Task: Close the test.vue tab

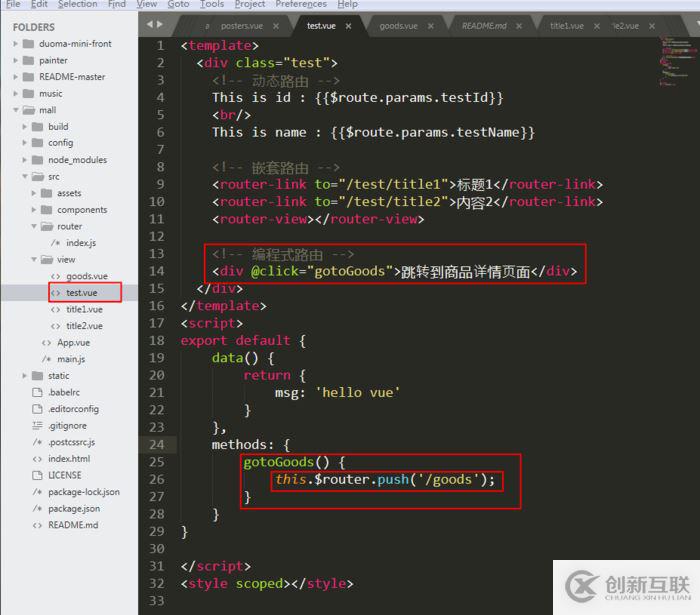Action: 348,26
